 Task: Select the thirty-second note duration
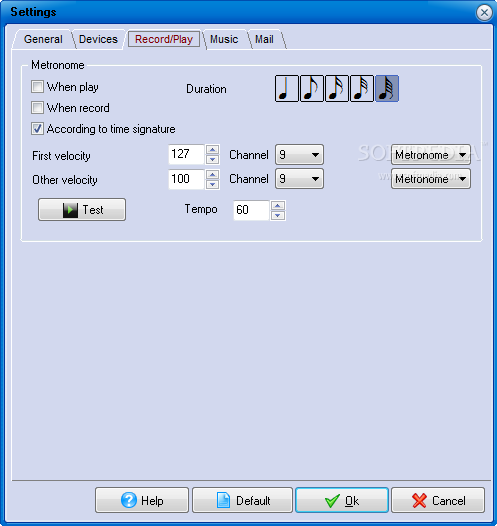362,89
